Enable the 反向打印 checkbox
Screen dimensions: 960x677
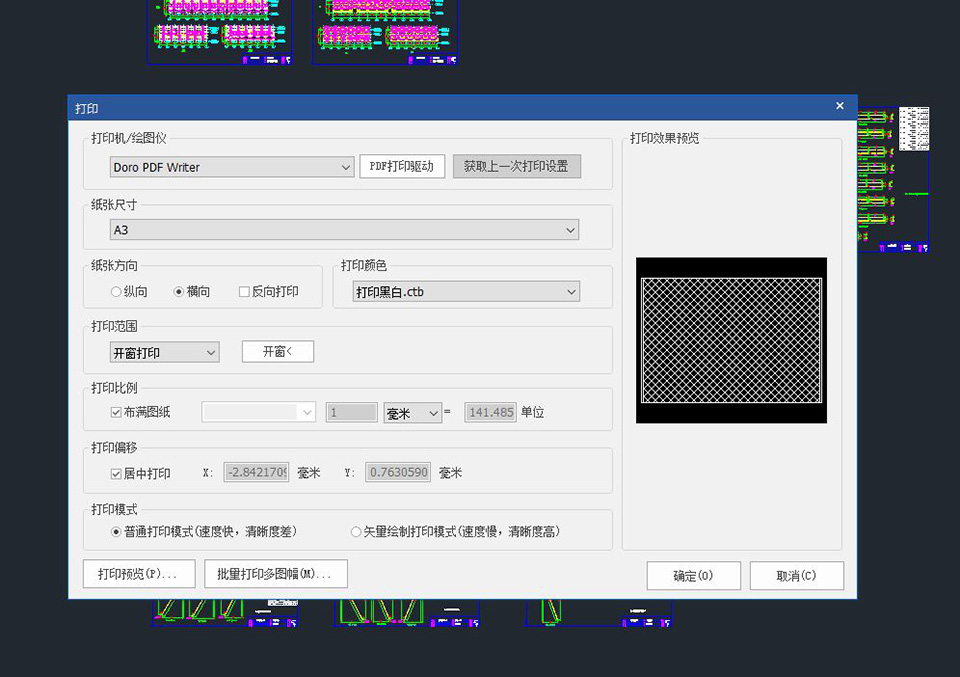point(244,292)
